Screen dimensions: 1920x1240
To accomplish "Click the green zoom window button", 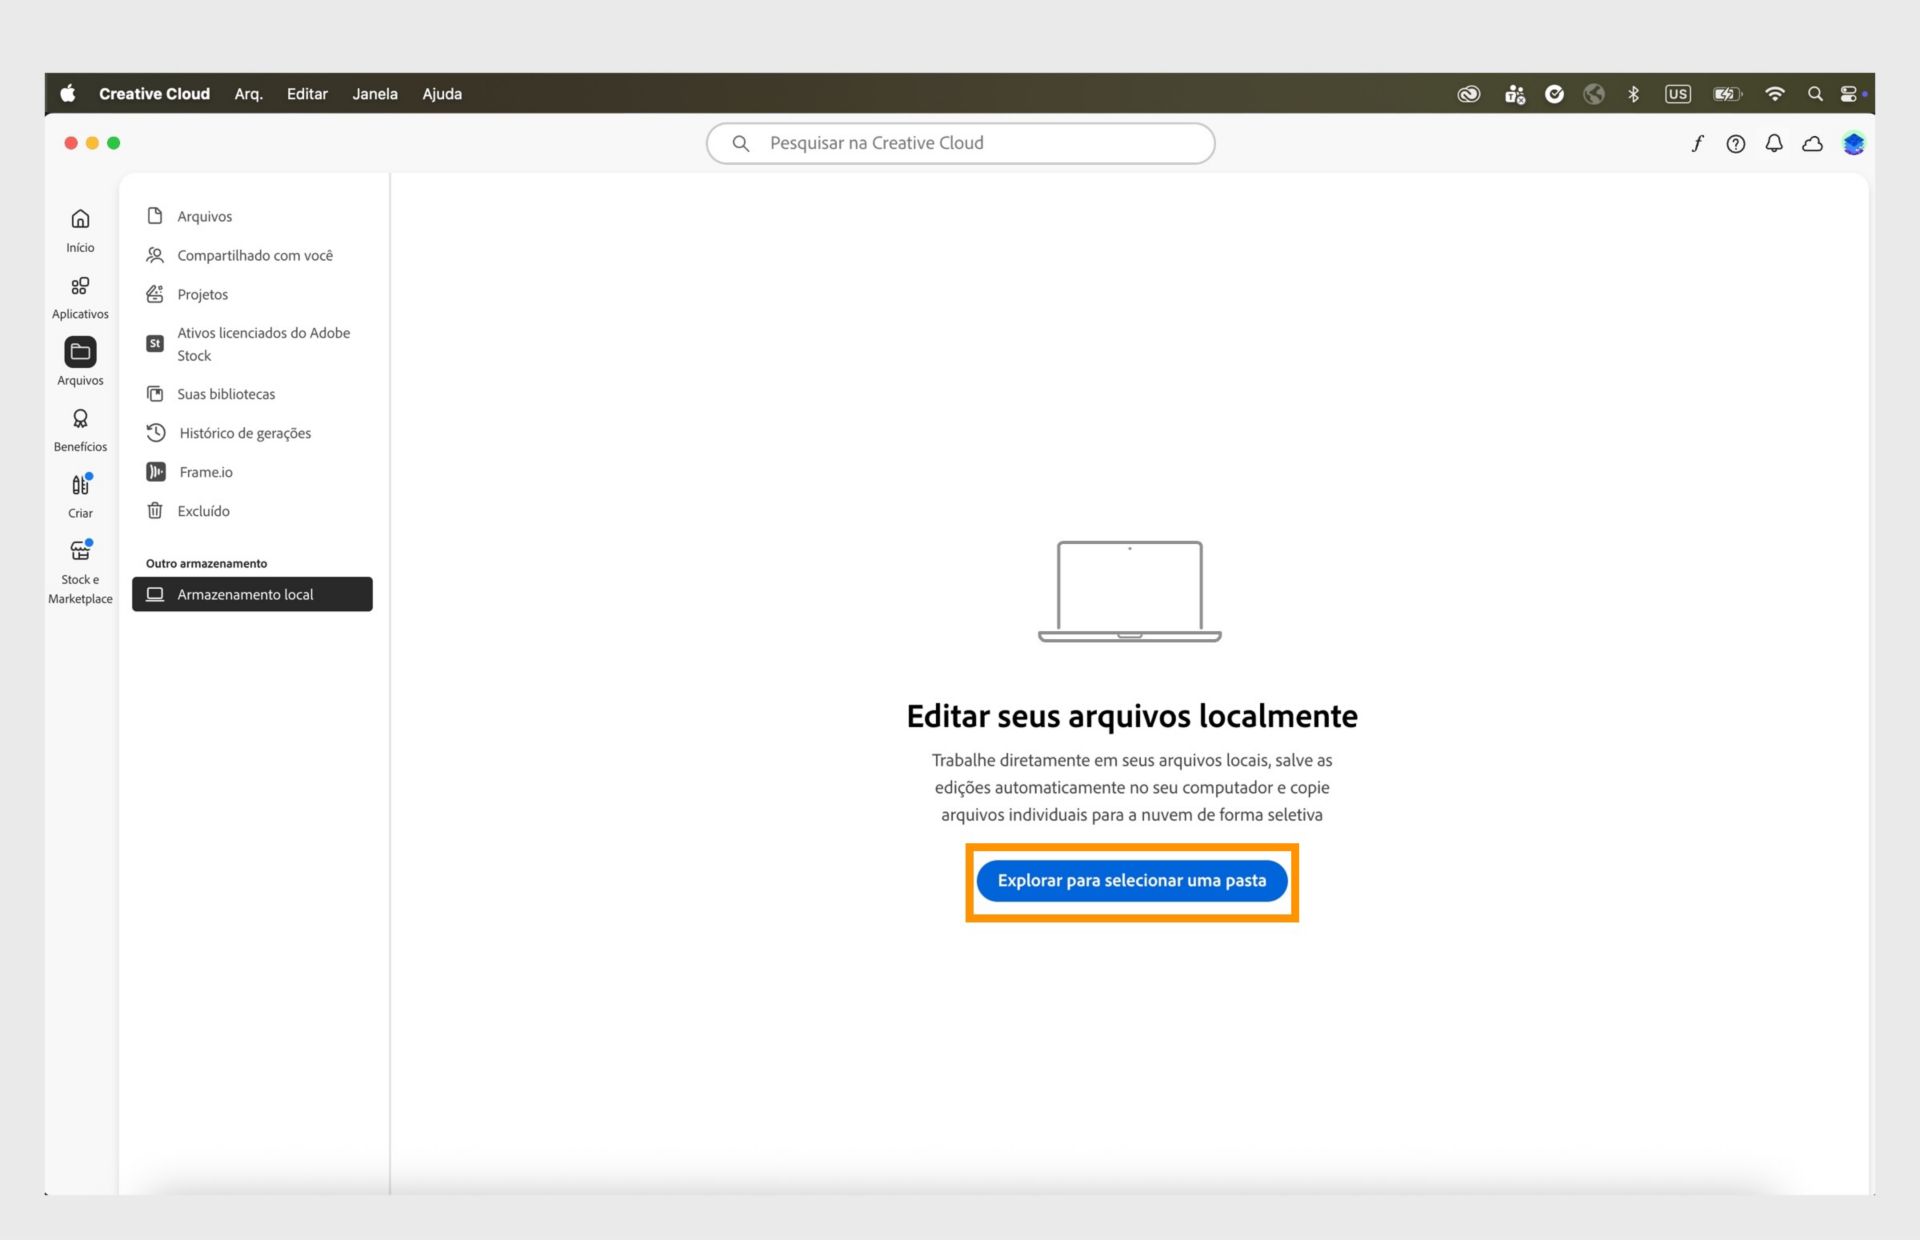I will (114, 143).
